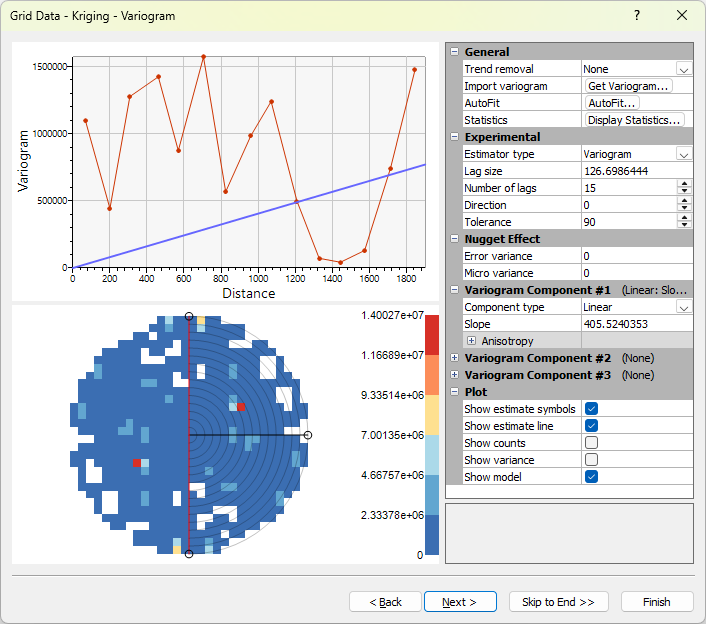Decrease Number of lags with down arrow

tap(684, 191)
